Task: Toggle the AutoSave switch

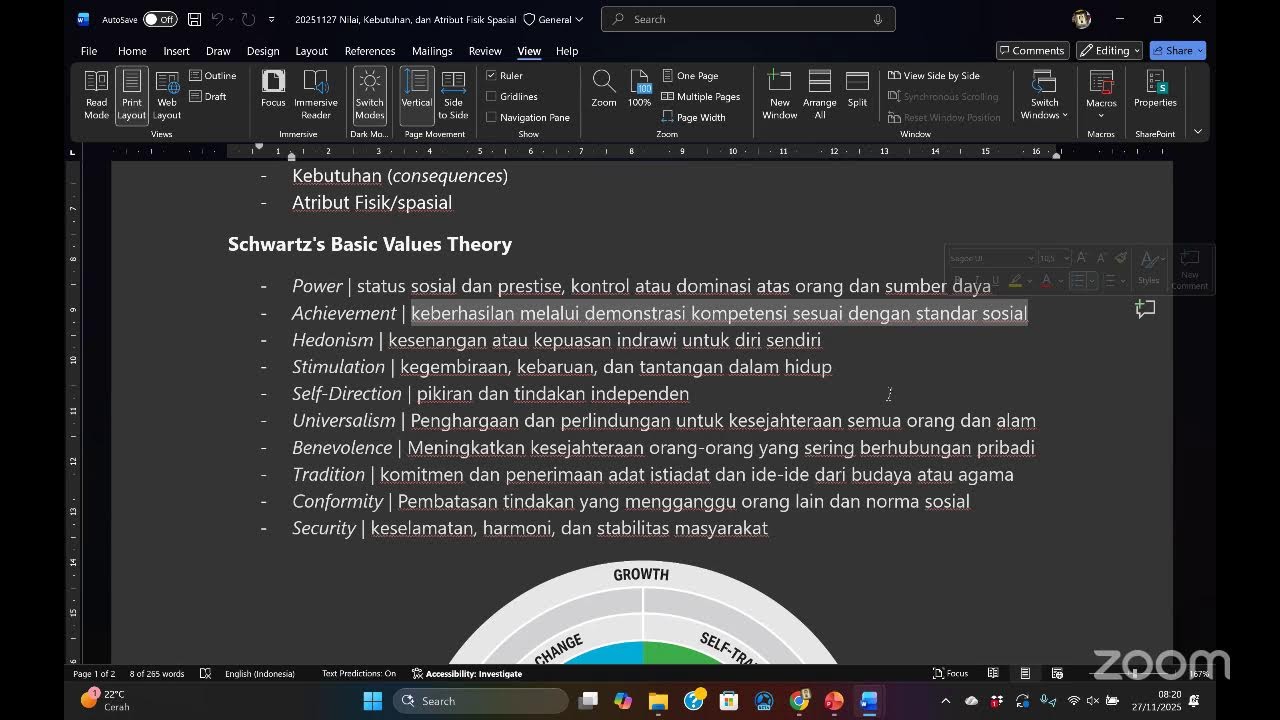Action: tap(160, 19)
